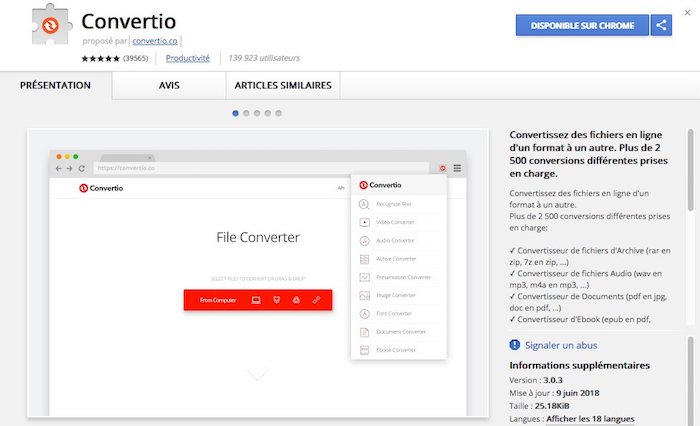Click the Informations supplémentaires heading
This screenshot has width=700, height=426.
[x=579, y=365]
